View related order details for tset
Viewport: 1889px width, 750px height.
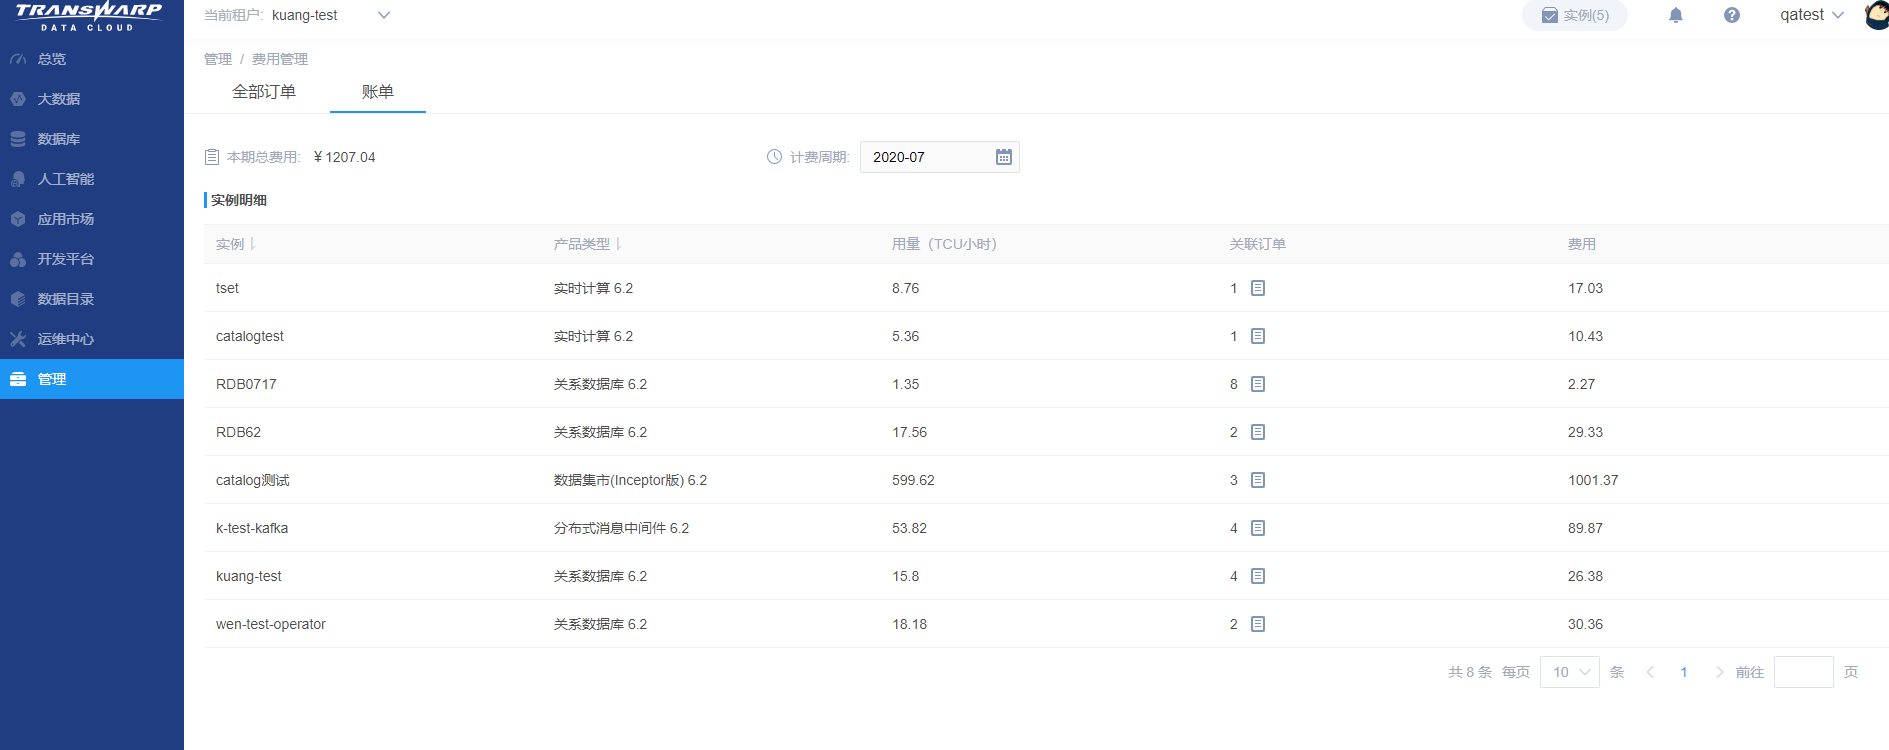point(1258,288)
